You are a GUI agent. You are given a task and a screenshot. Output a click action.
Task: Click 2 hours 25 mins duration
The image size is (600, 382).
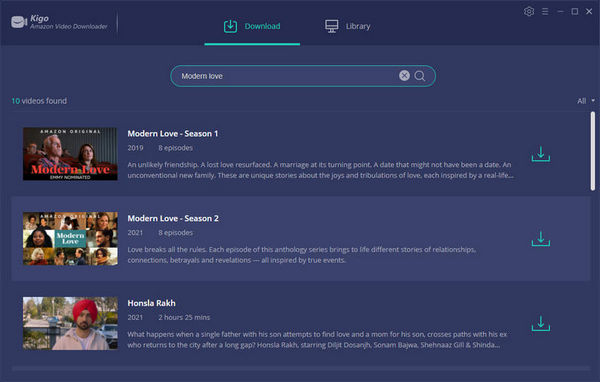184,317
